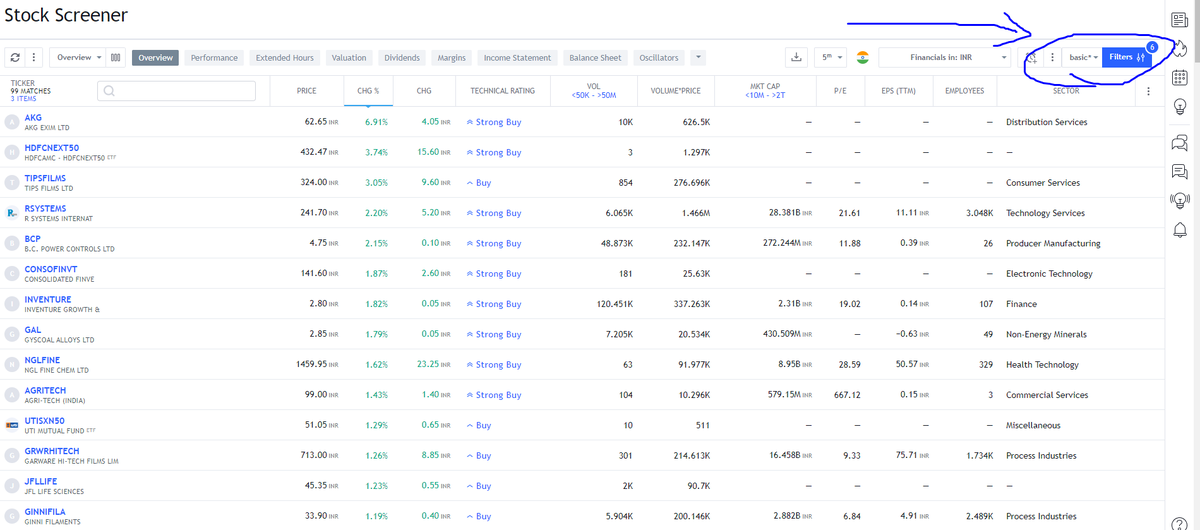1200x530 pixels.
Task: Click NGLFINE price 1459.95
Action: (x=315, y=365)
